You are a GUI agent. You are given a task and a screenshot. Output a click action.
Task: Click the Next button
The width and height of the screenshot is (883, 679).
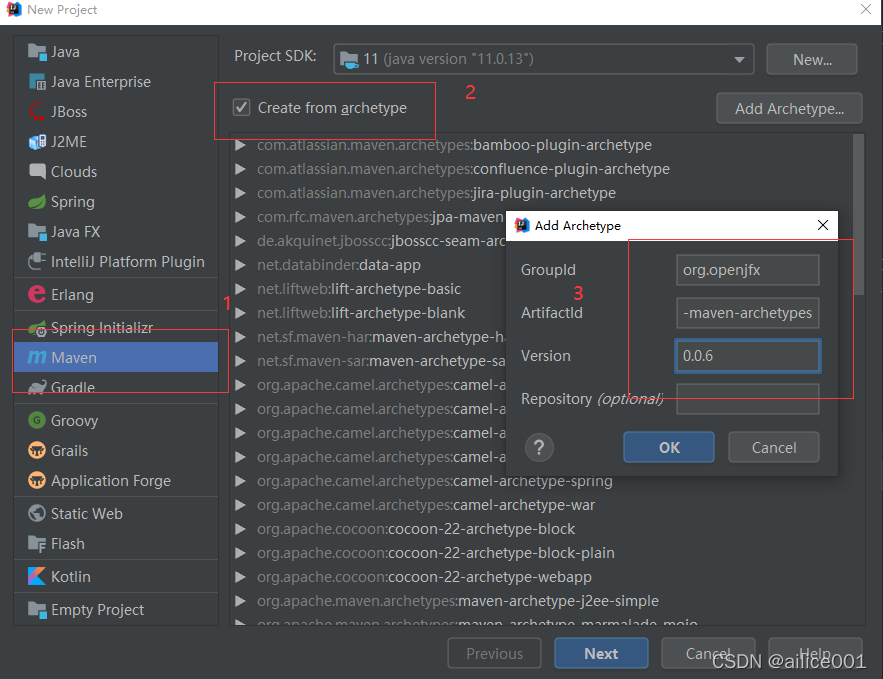pyautogui.click(x=601, y=653)
